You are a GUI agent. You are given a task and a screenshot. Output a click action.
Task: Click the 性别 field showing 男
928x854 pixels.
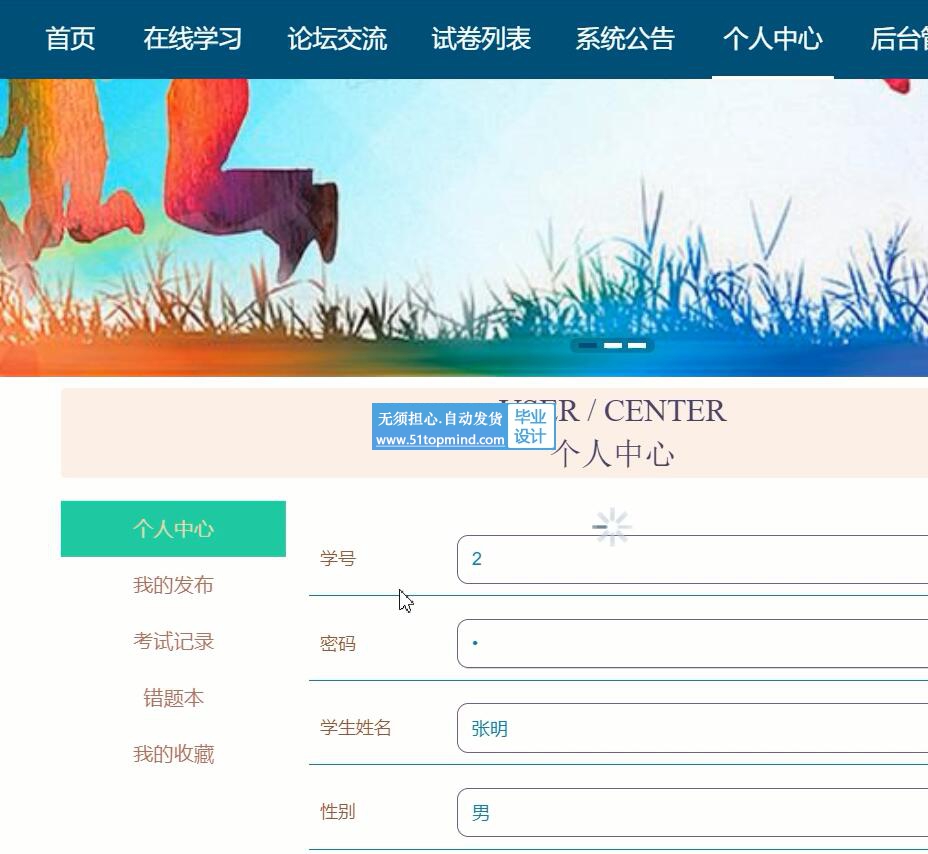[x=692, y=813]
